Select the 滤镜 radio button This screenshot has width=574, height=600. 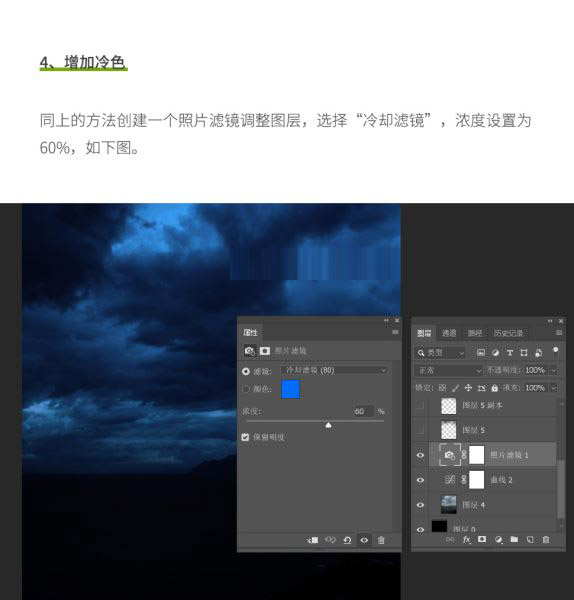click(246, 371)
